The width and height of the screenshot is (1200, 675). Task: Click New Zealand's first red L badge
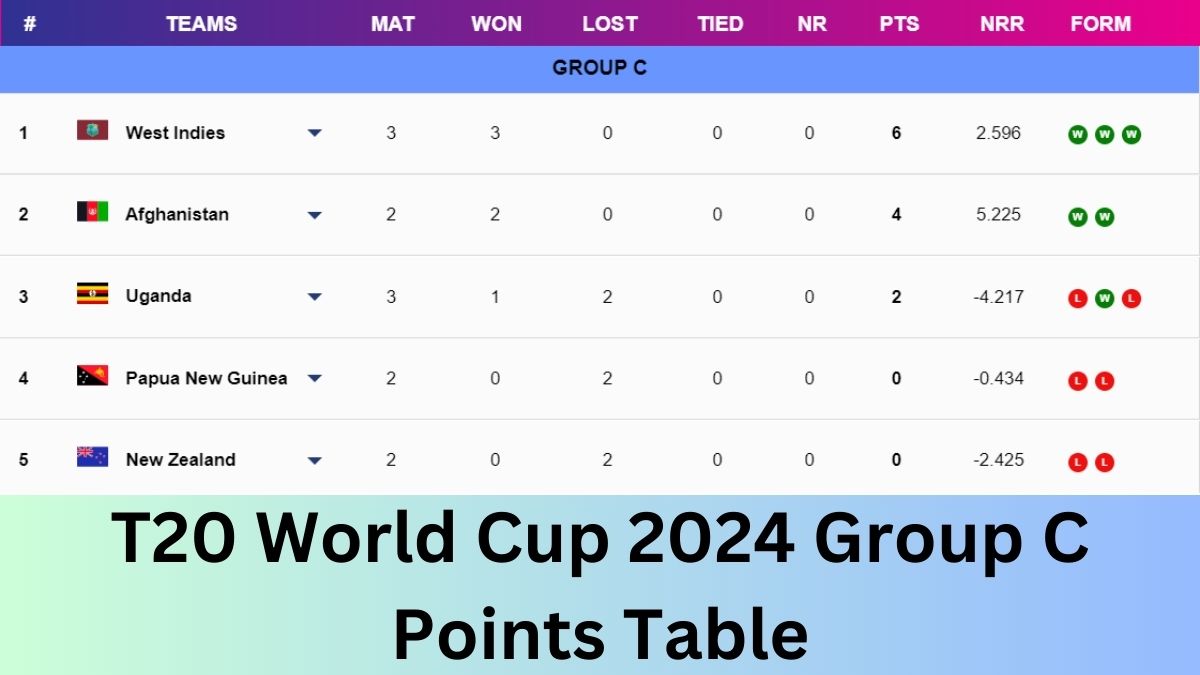(1077, 462)
